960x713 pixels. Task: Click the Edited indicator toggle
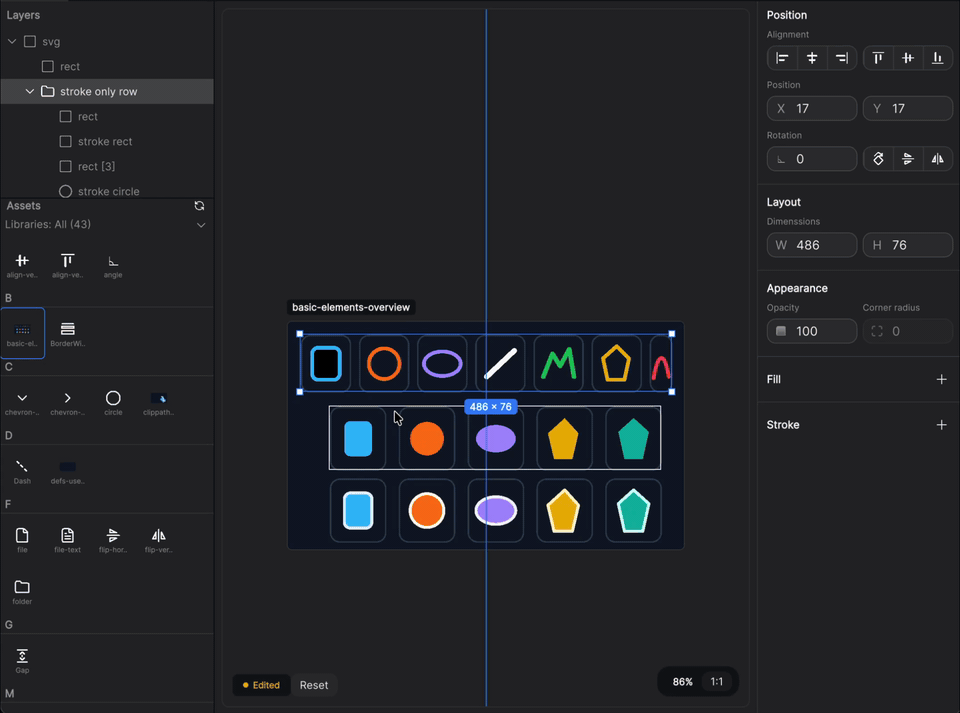click(261, 685)
